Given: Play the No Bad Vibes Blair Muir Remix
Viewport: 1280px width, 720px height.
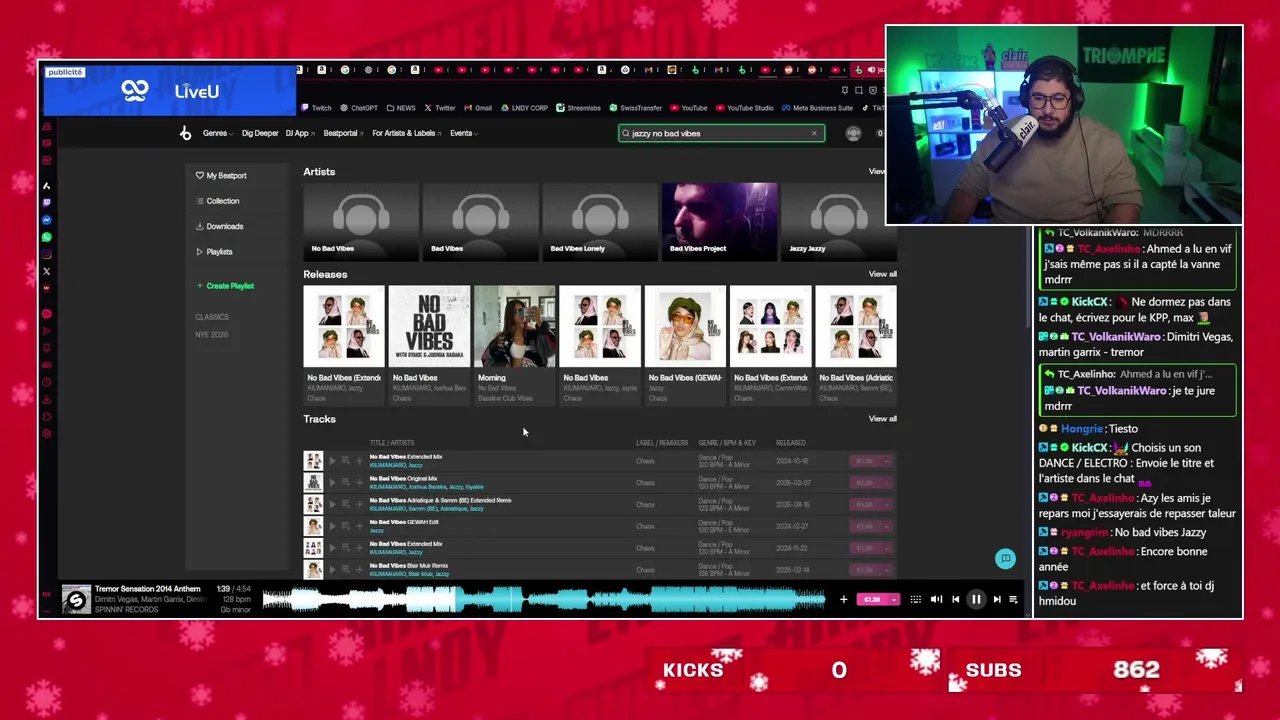Looking at the screenshot, I should [x=332, y=570].
